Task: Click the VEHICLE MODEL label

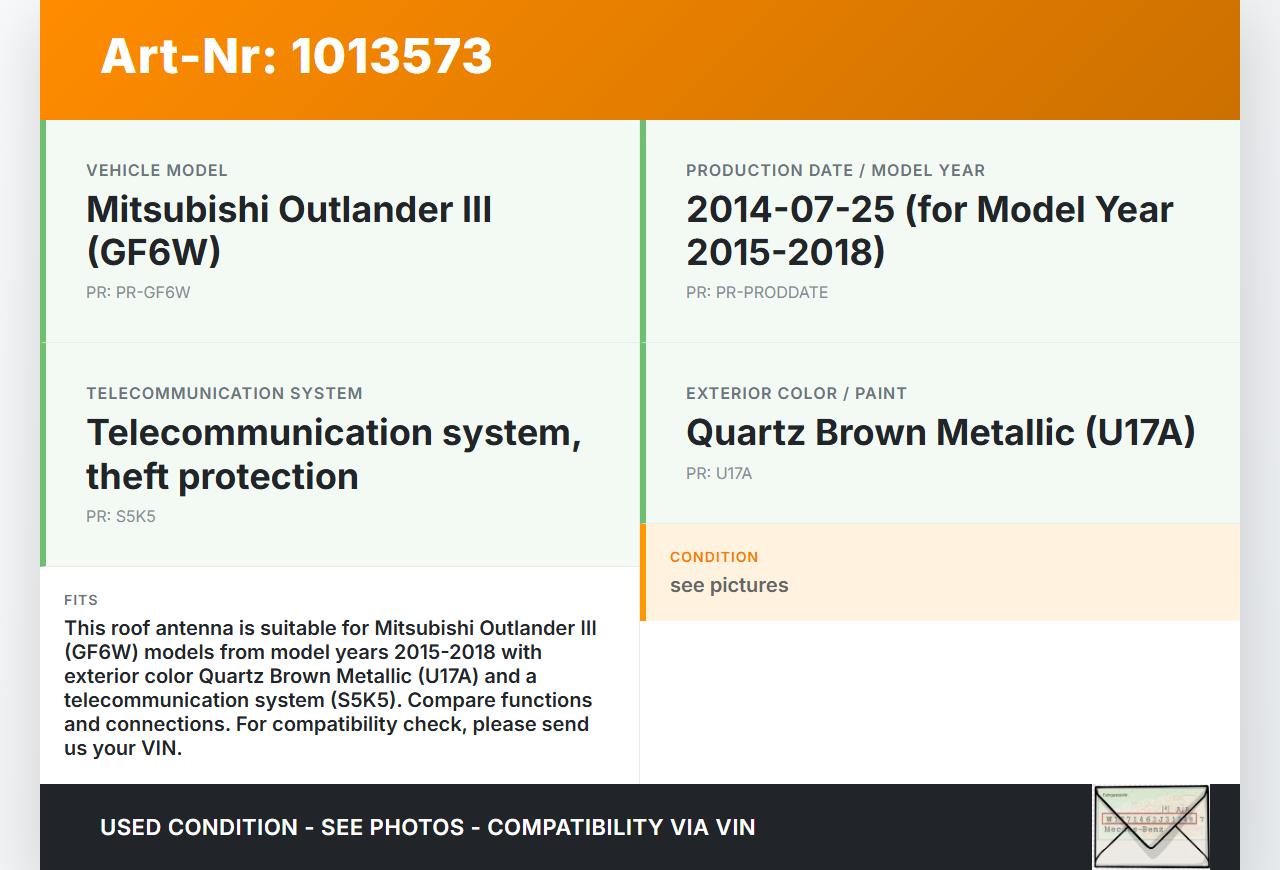Action: coord(157,170)
